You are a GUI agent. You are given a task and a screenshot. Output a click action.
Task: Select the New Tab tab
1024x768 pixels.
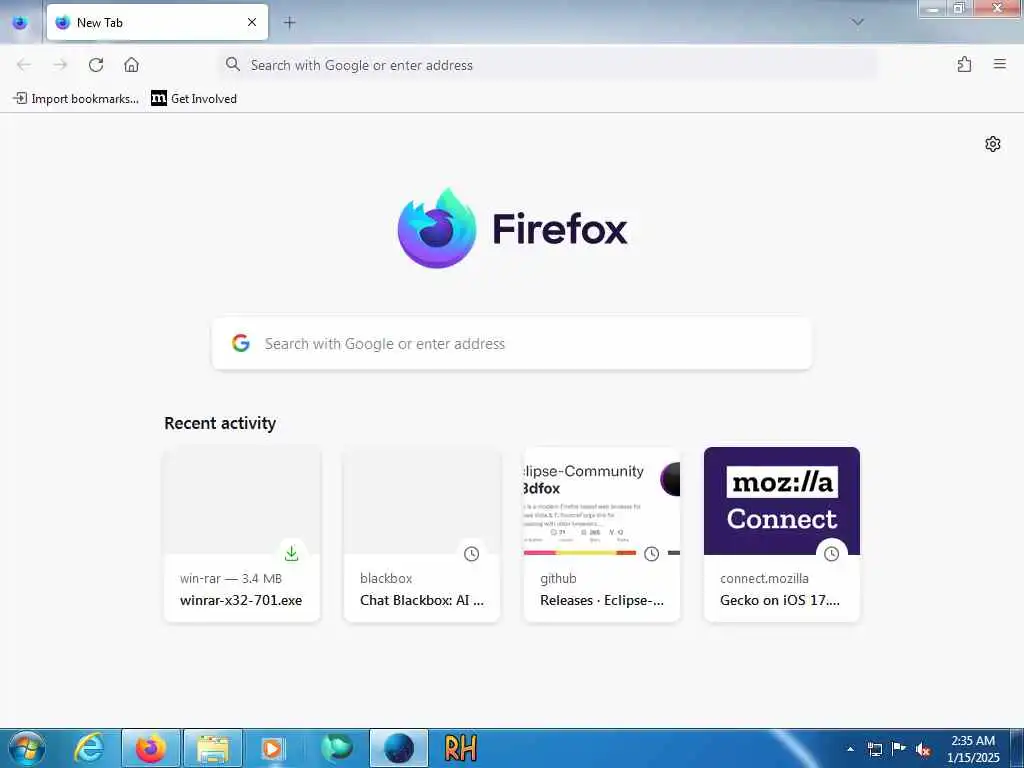point(157,22)
